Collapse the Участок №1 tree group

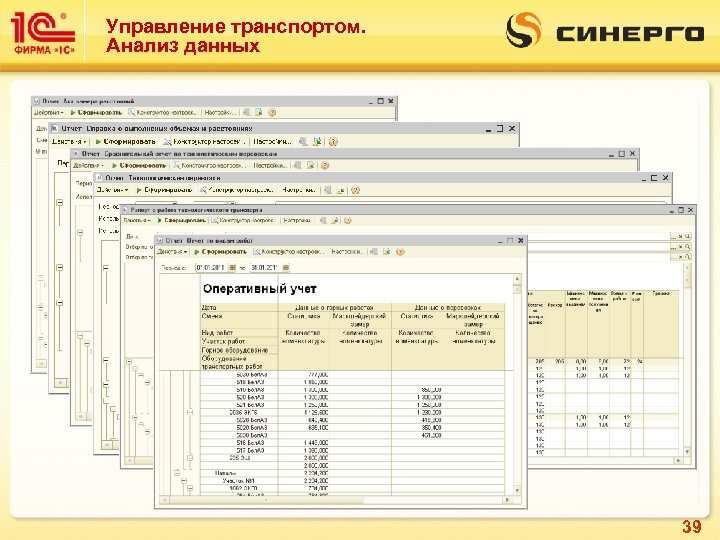point(183,481)
